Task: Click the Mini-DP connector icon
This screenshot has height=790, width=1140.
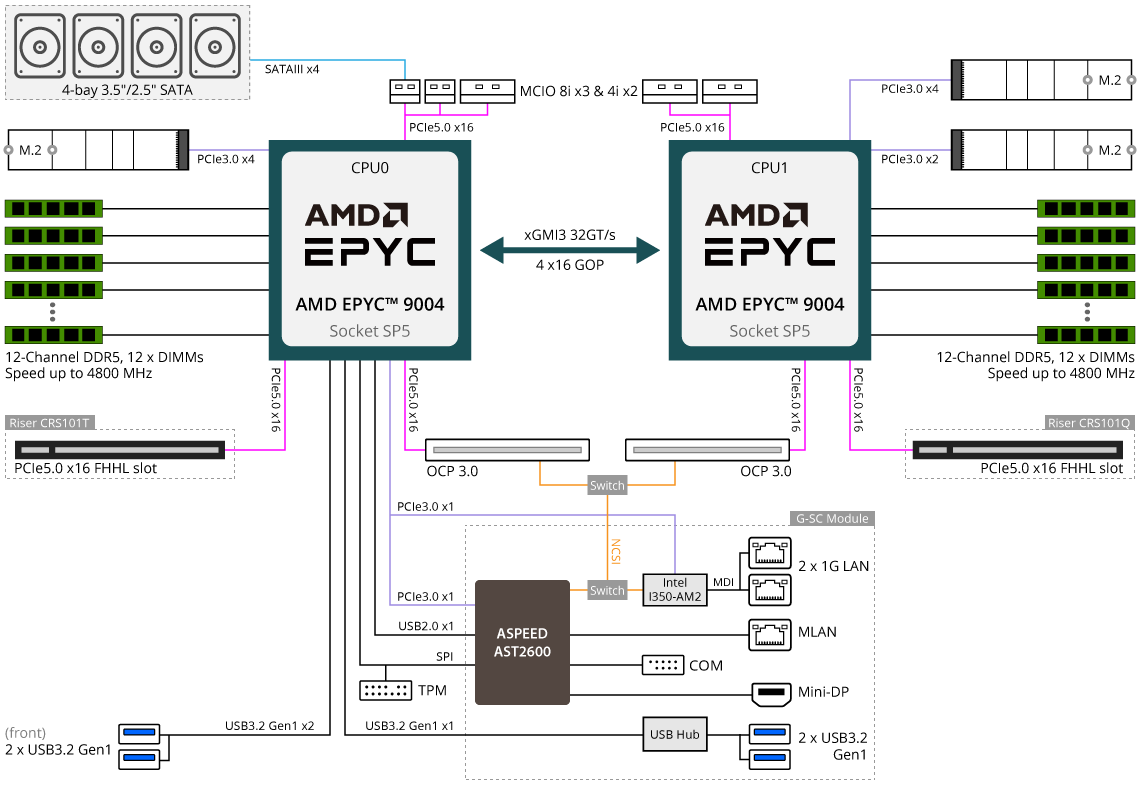Action: point(771,694)
